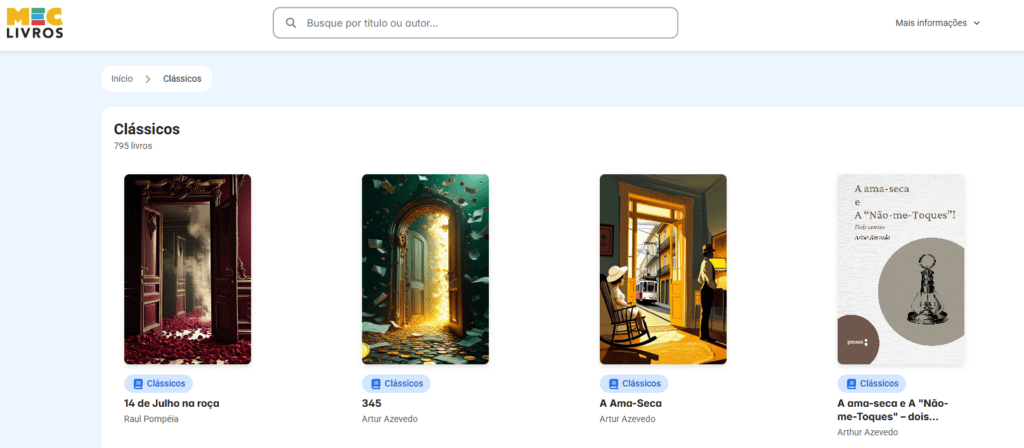Viewport: 1024px width, 448px height.
Task: Click the MEC Livros logo
Action: [x=35, y=23]
